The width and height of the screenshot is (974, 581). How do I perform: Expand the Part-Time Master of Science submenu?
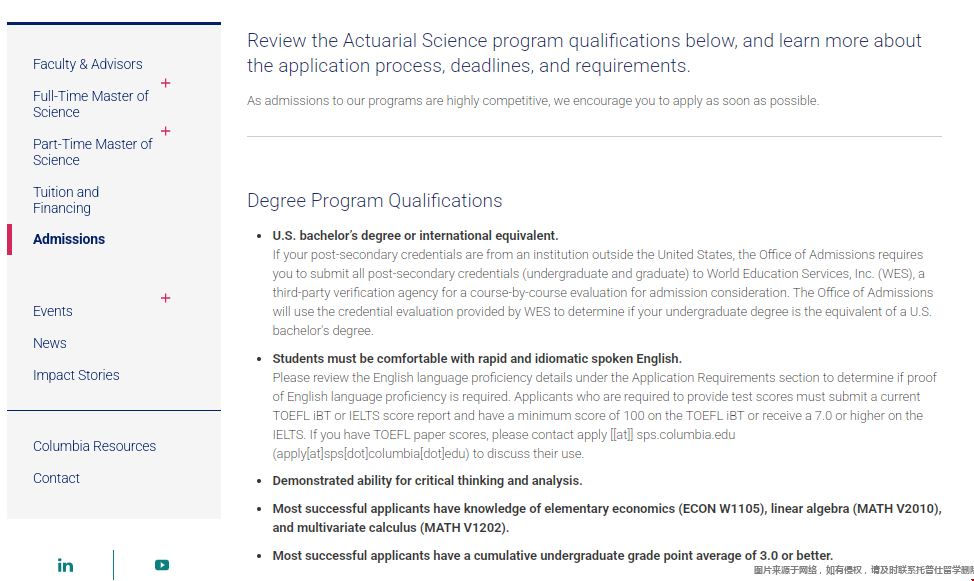pyautogui.click(x=166, y=131)
